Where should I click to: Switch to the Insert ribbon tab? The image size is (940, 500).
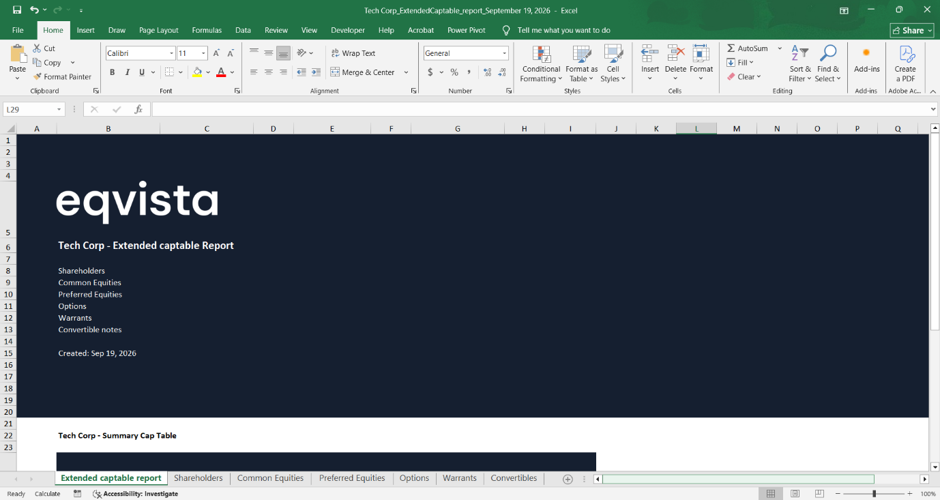(x=86, y=30)
